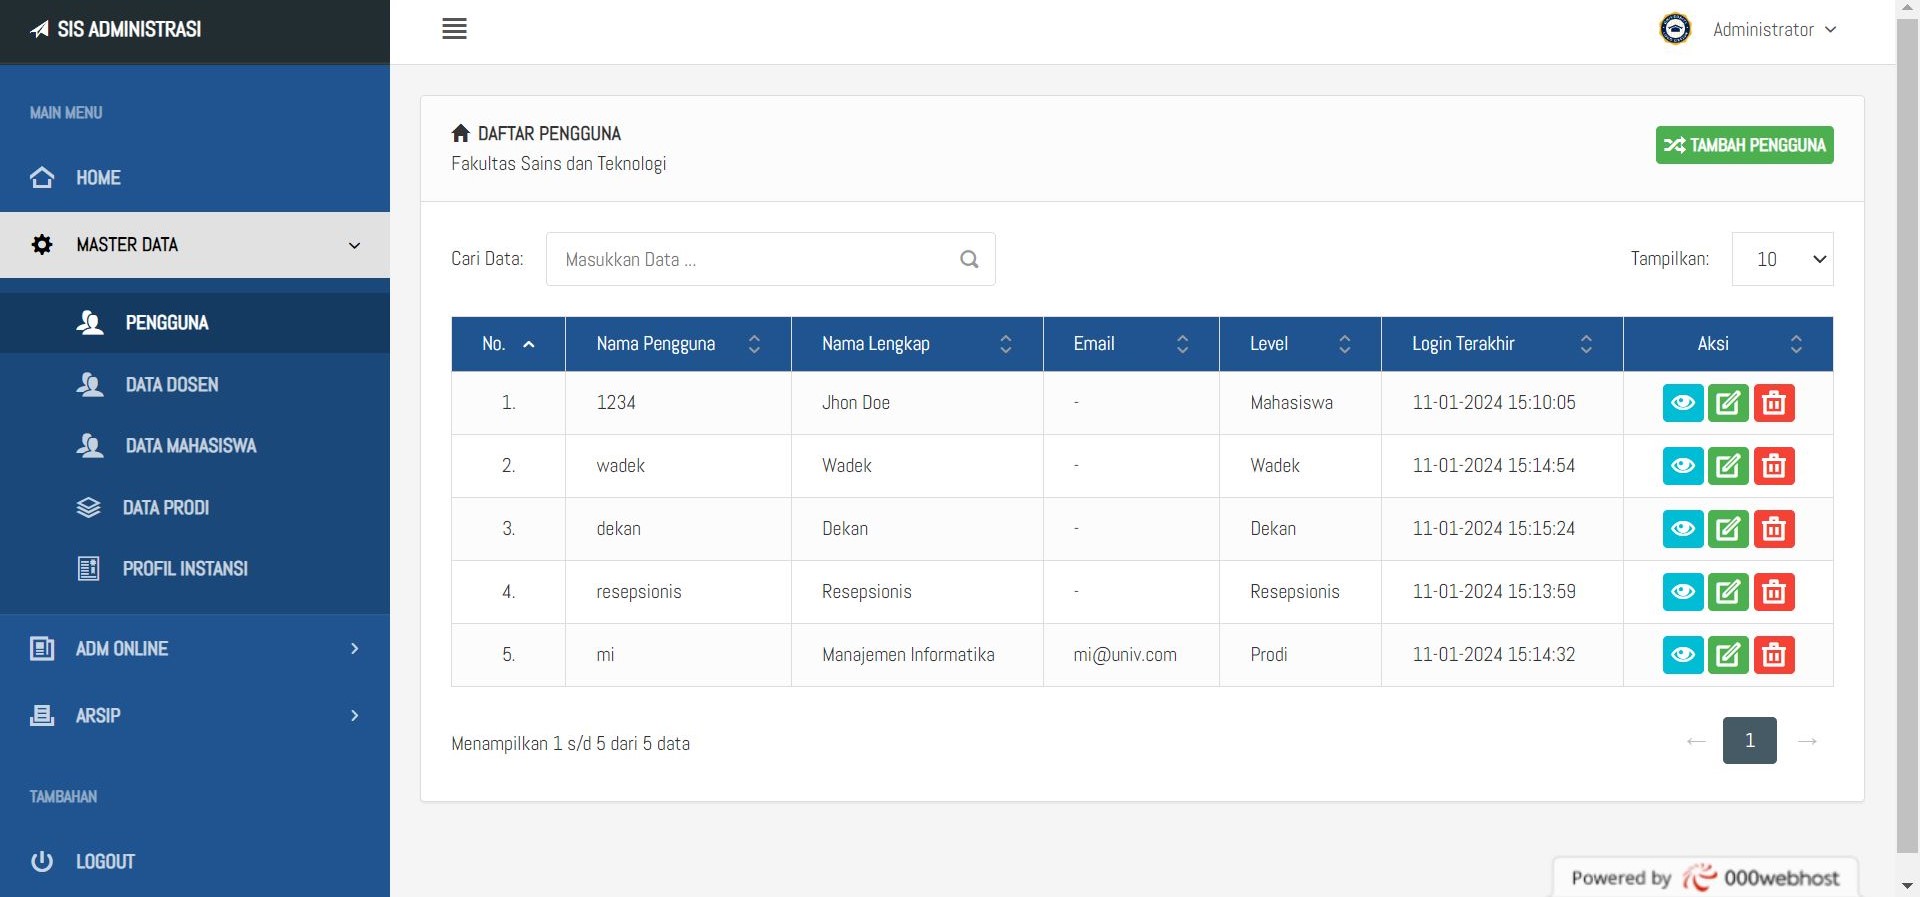The width and height of the screenshot is (1920, 897).
Task: Edit user wadek with the green pencil icon
Action: (x=1728, y=466)
